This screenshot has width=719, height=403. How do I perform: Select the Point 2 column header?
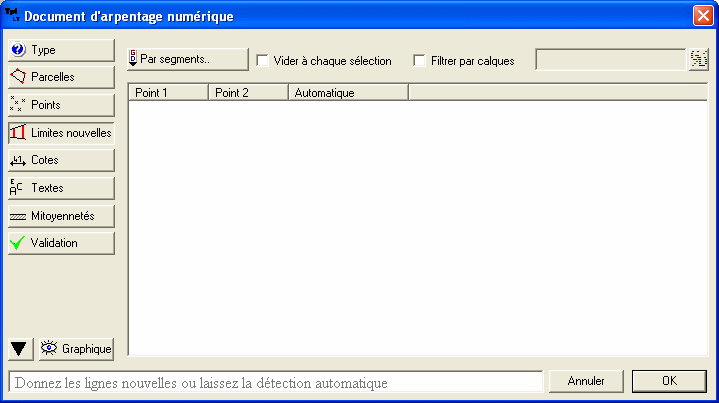click(247, 93)
